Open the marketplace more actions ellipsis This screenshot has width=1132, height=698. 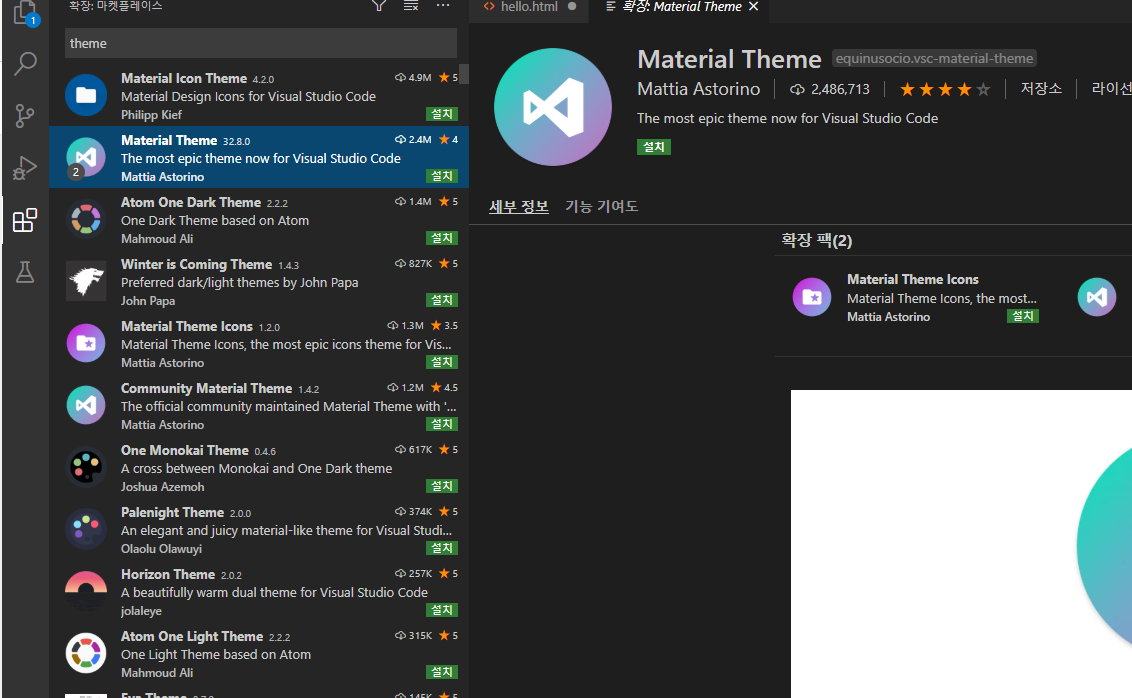tap(443, 6)
